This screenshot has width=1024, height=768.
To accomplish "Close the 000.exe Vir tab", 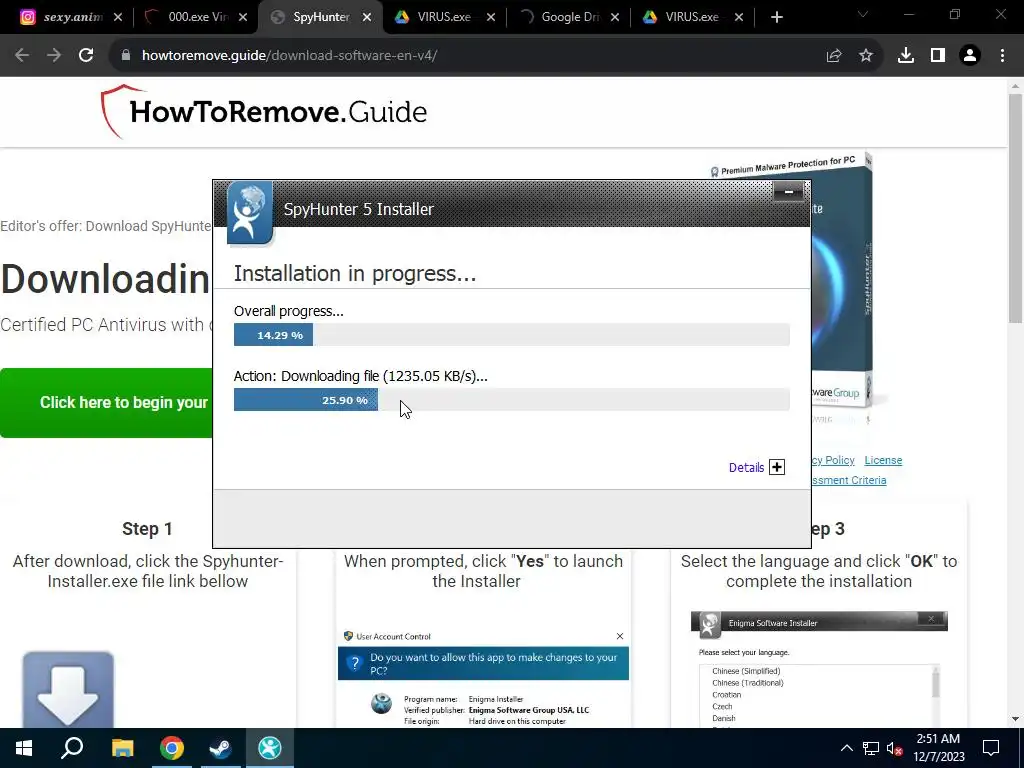I will coord(243,18).
